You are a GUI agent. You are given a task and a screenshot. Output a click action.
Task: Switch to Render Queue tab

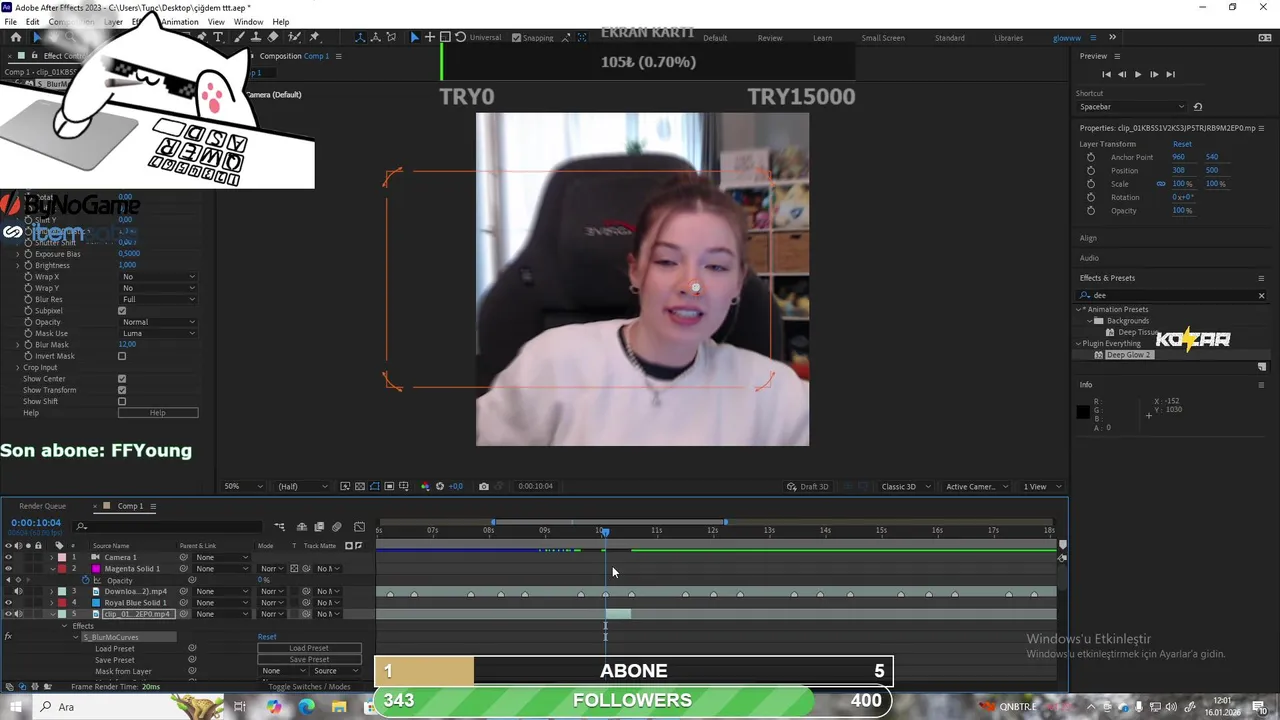point(42,506)
